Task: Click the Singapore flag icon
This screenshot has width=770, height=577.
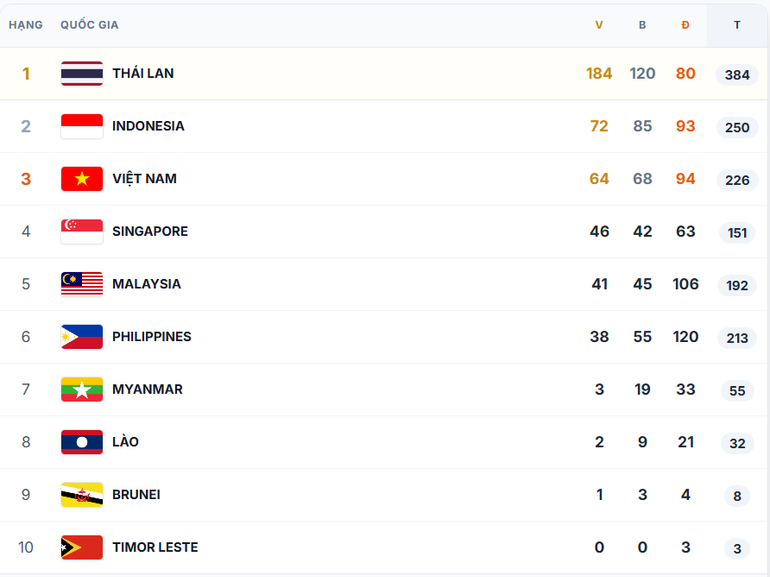Action: point(81,231)
